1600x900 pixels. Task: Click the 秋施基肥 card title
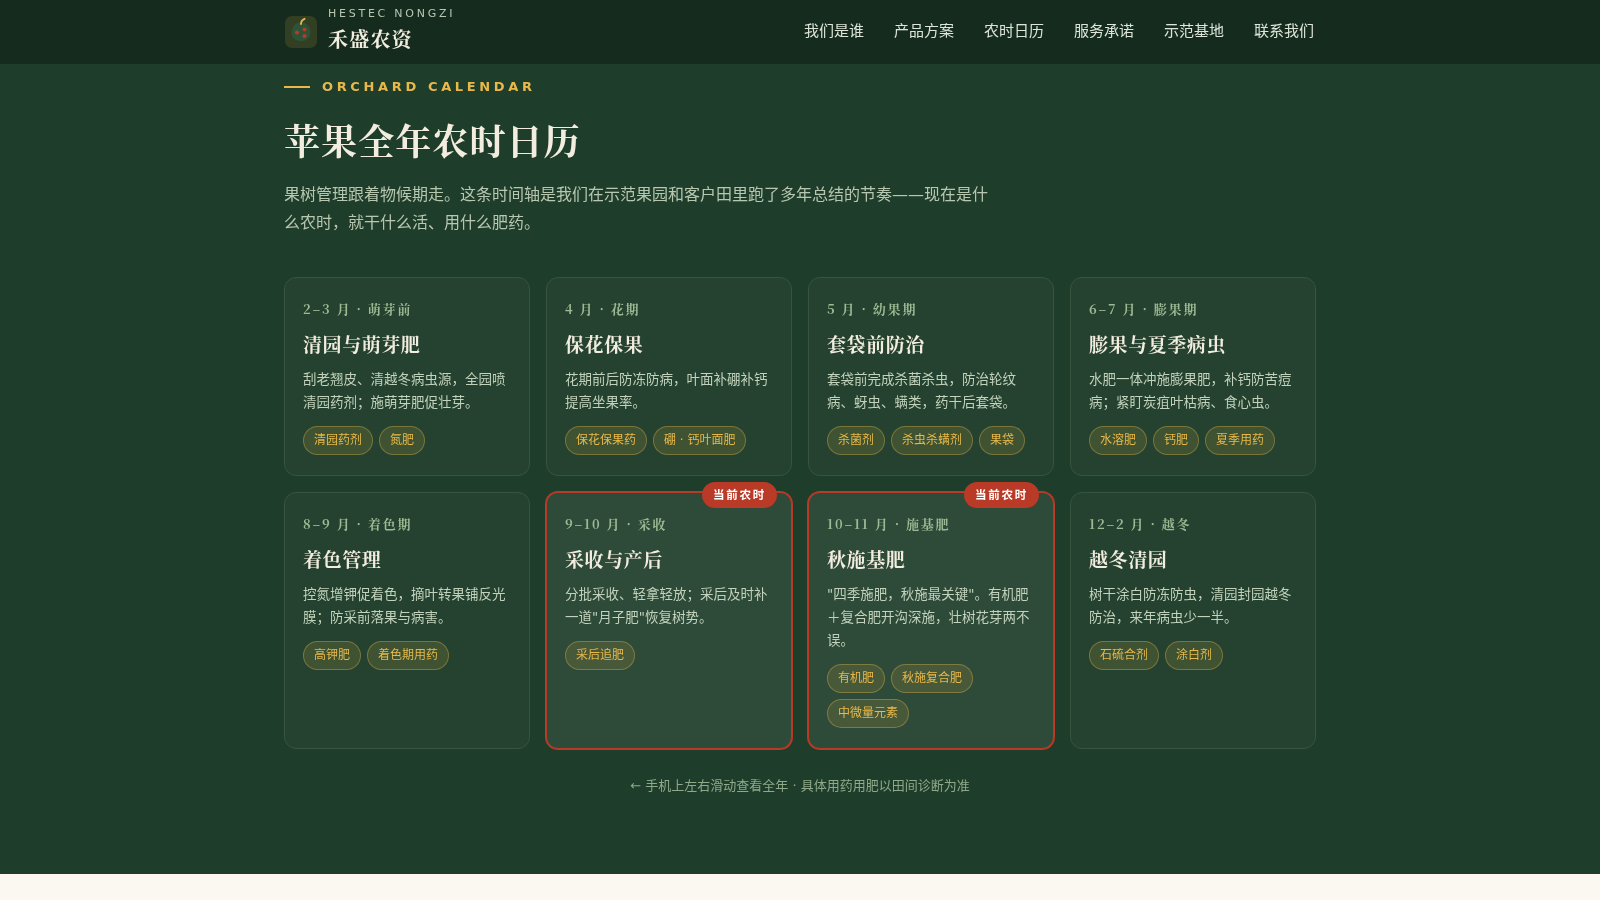pyautogui.click(x=866, y=560)
